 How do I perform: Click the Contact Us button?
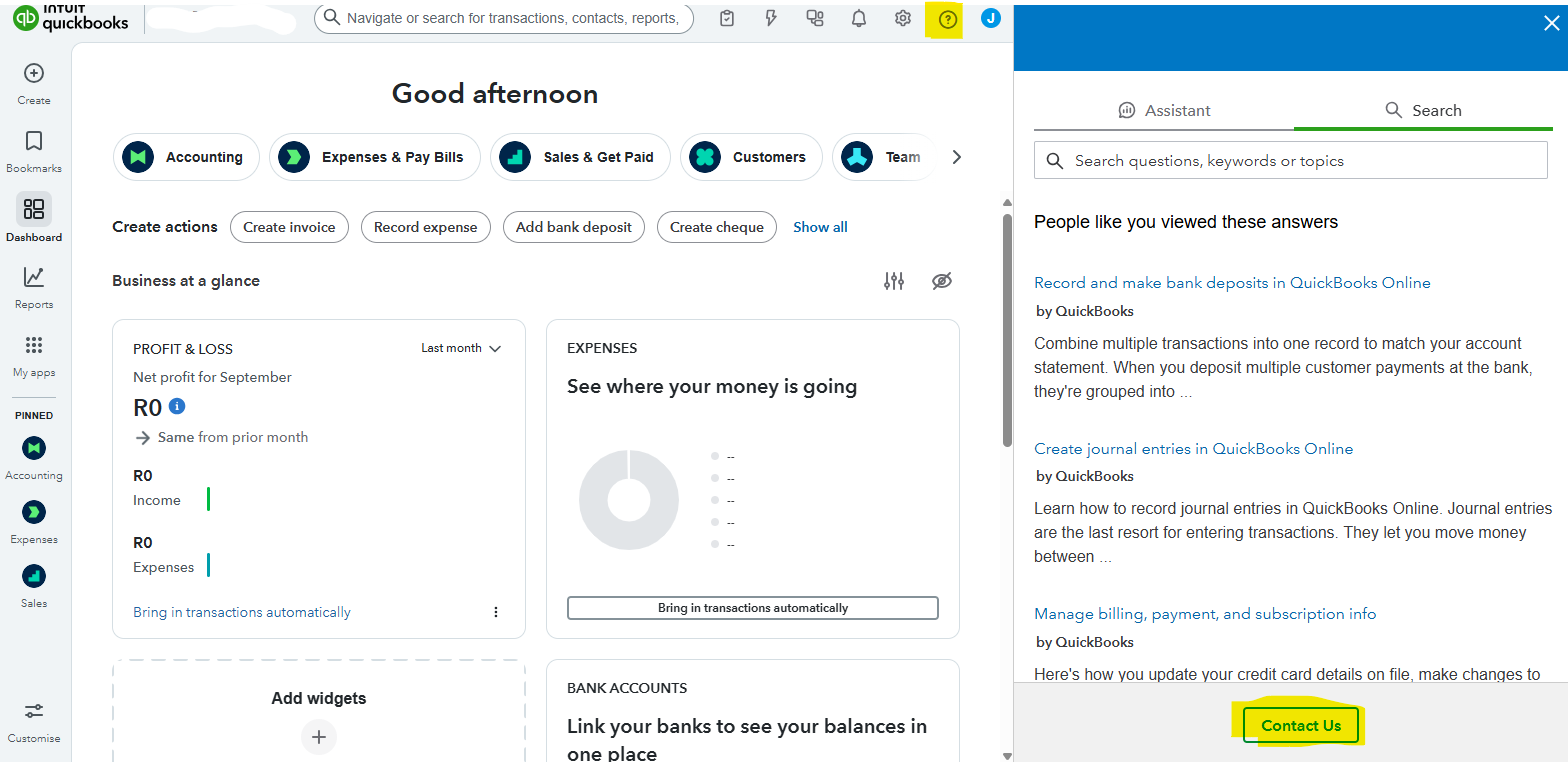coord(1301,725)
